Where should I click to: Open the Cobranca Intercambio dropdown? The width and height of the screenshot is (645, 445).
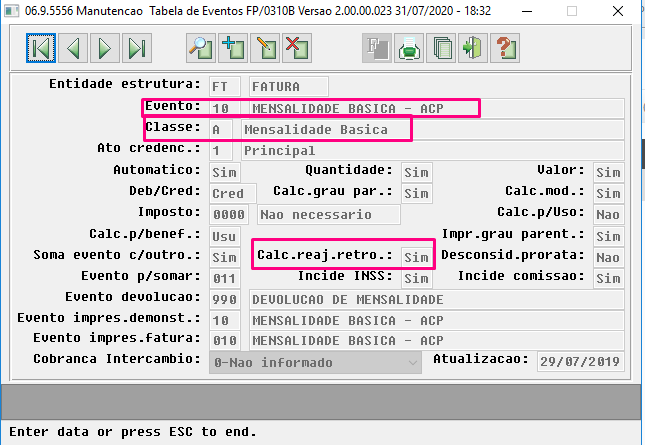coord(316,362)
